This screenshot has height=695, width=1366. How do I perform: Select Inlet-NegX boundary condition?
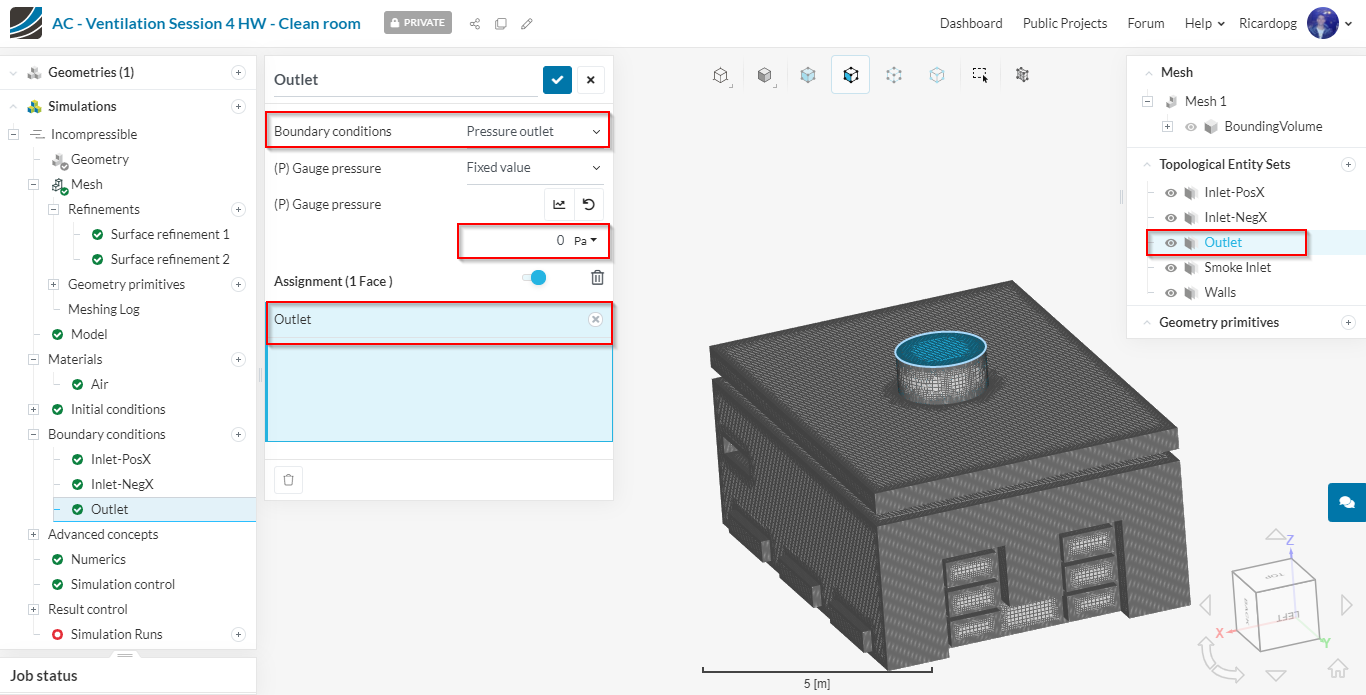click(122, 484)
